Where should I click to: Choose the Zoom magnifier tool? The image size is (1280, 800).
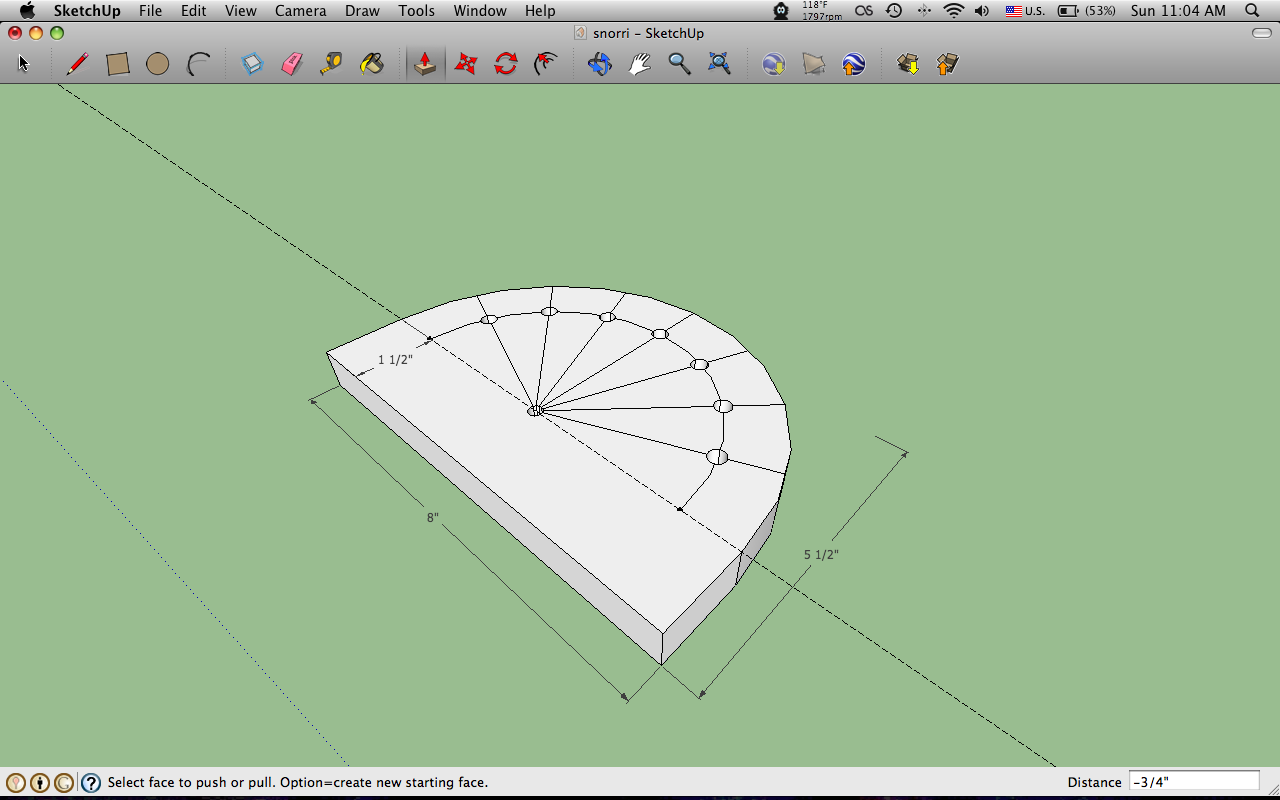coord(679,64)
